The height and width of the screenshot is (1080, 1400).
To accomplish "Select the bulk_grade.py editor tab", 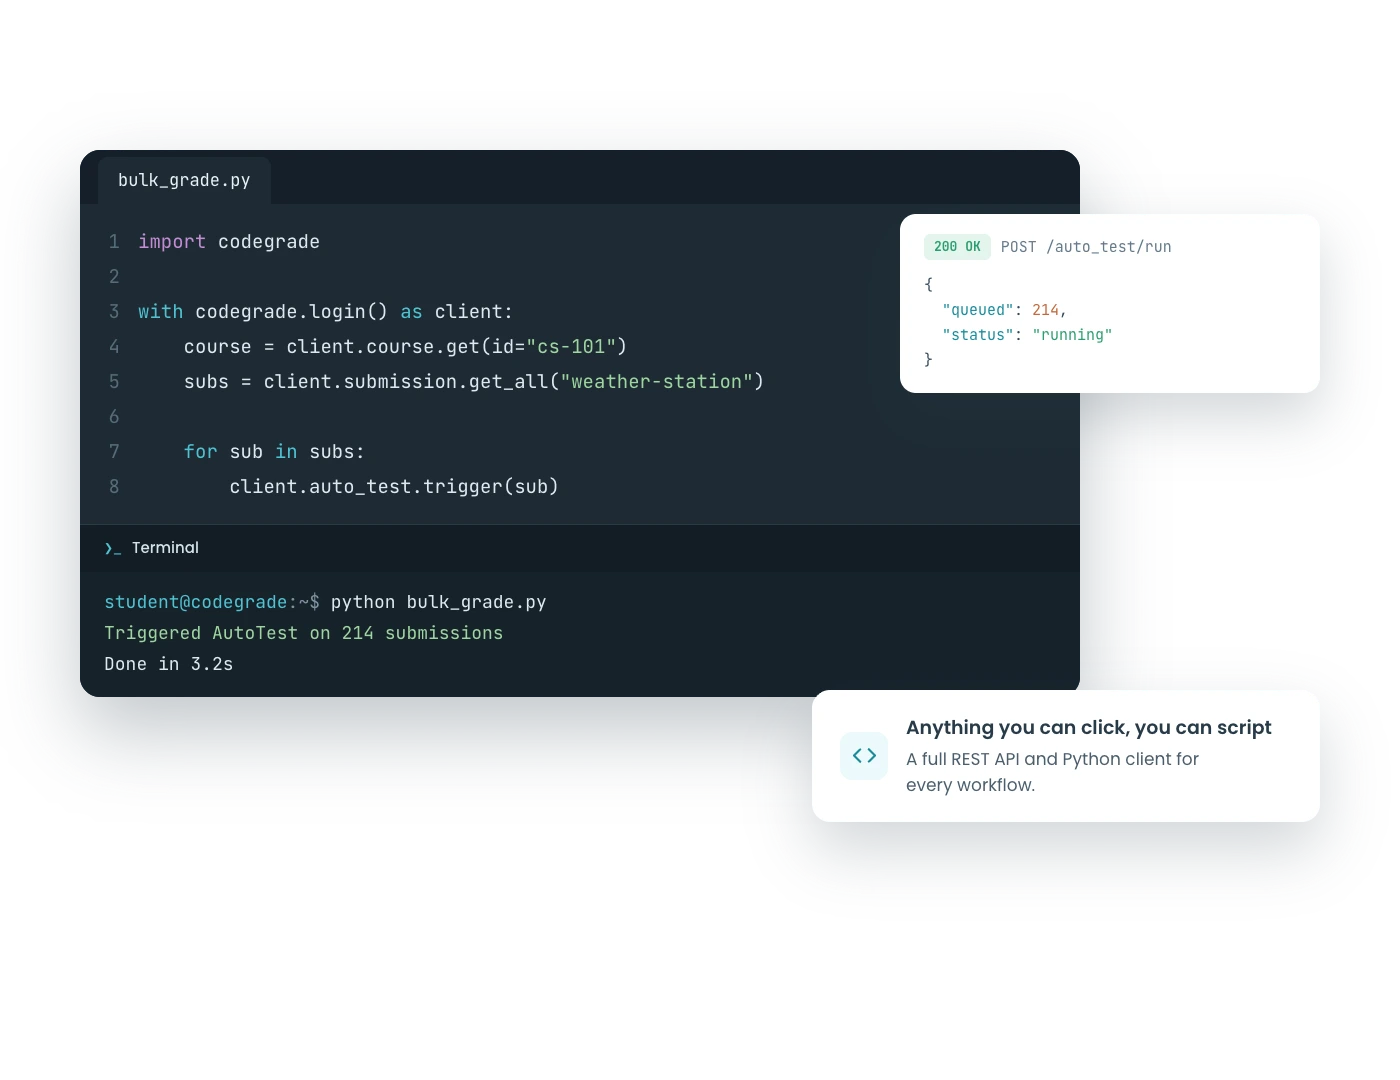I will pos(184,180).
